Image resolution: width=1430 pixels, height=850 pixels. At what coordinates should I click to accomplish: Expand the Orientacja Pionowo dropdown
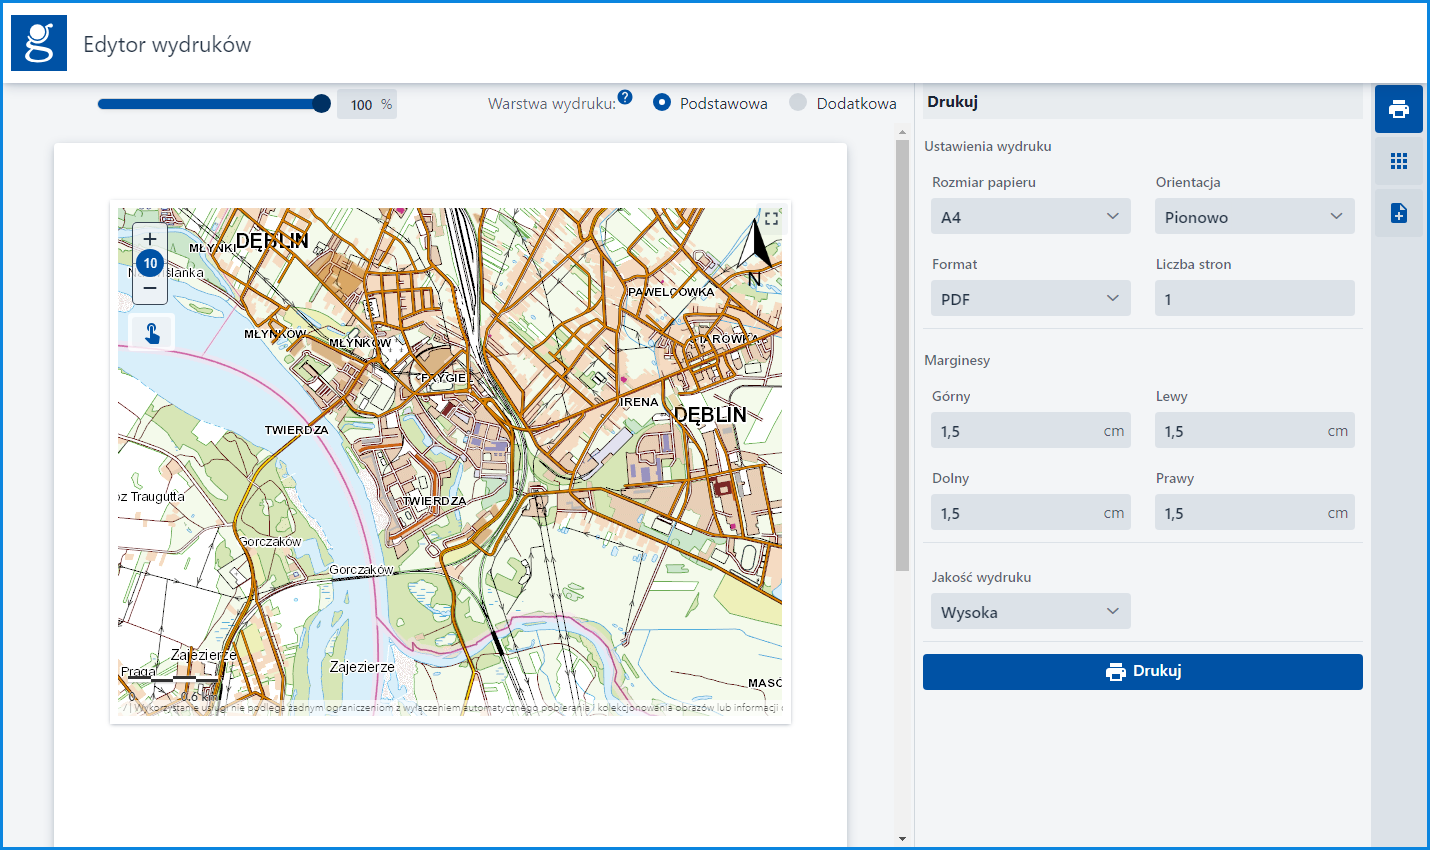1254,217
